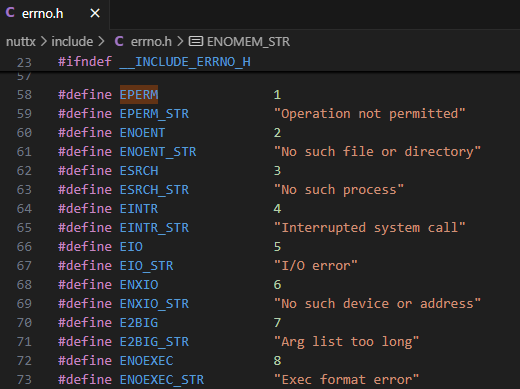Screen dimensions: 520x389
Task: Click the string "No such device or address"
Action: tap(377, 304)
